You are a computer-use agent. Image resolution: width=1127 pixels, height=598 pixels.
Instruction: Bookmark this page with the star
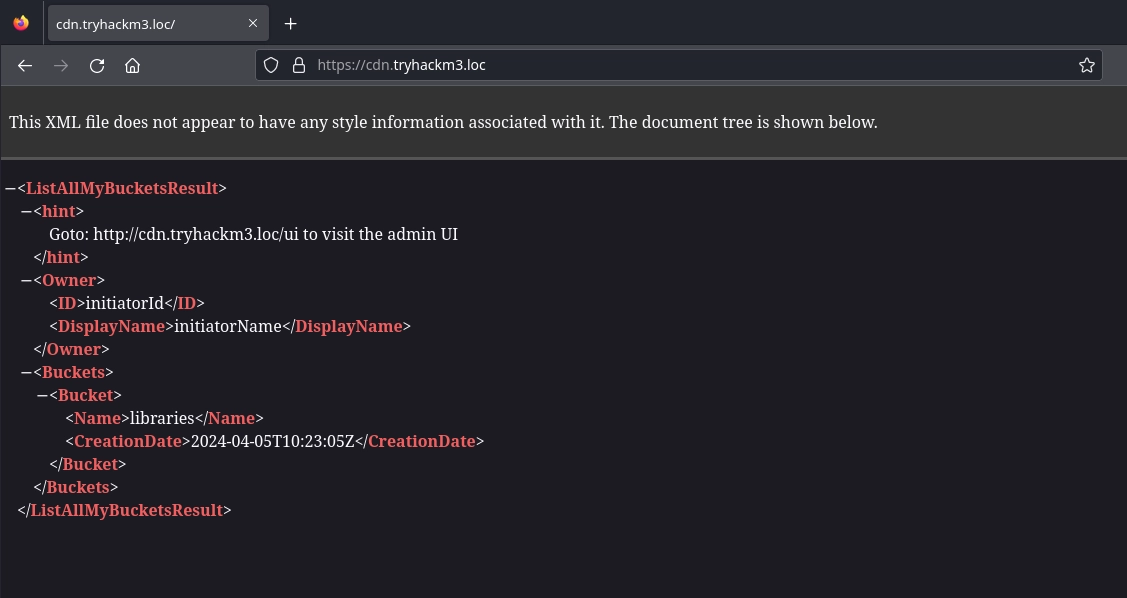[x=1086, y=66]
